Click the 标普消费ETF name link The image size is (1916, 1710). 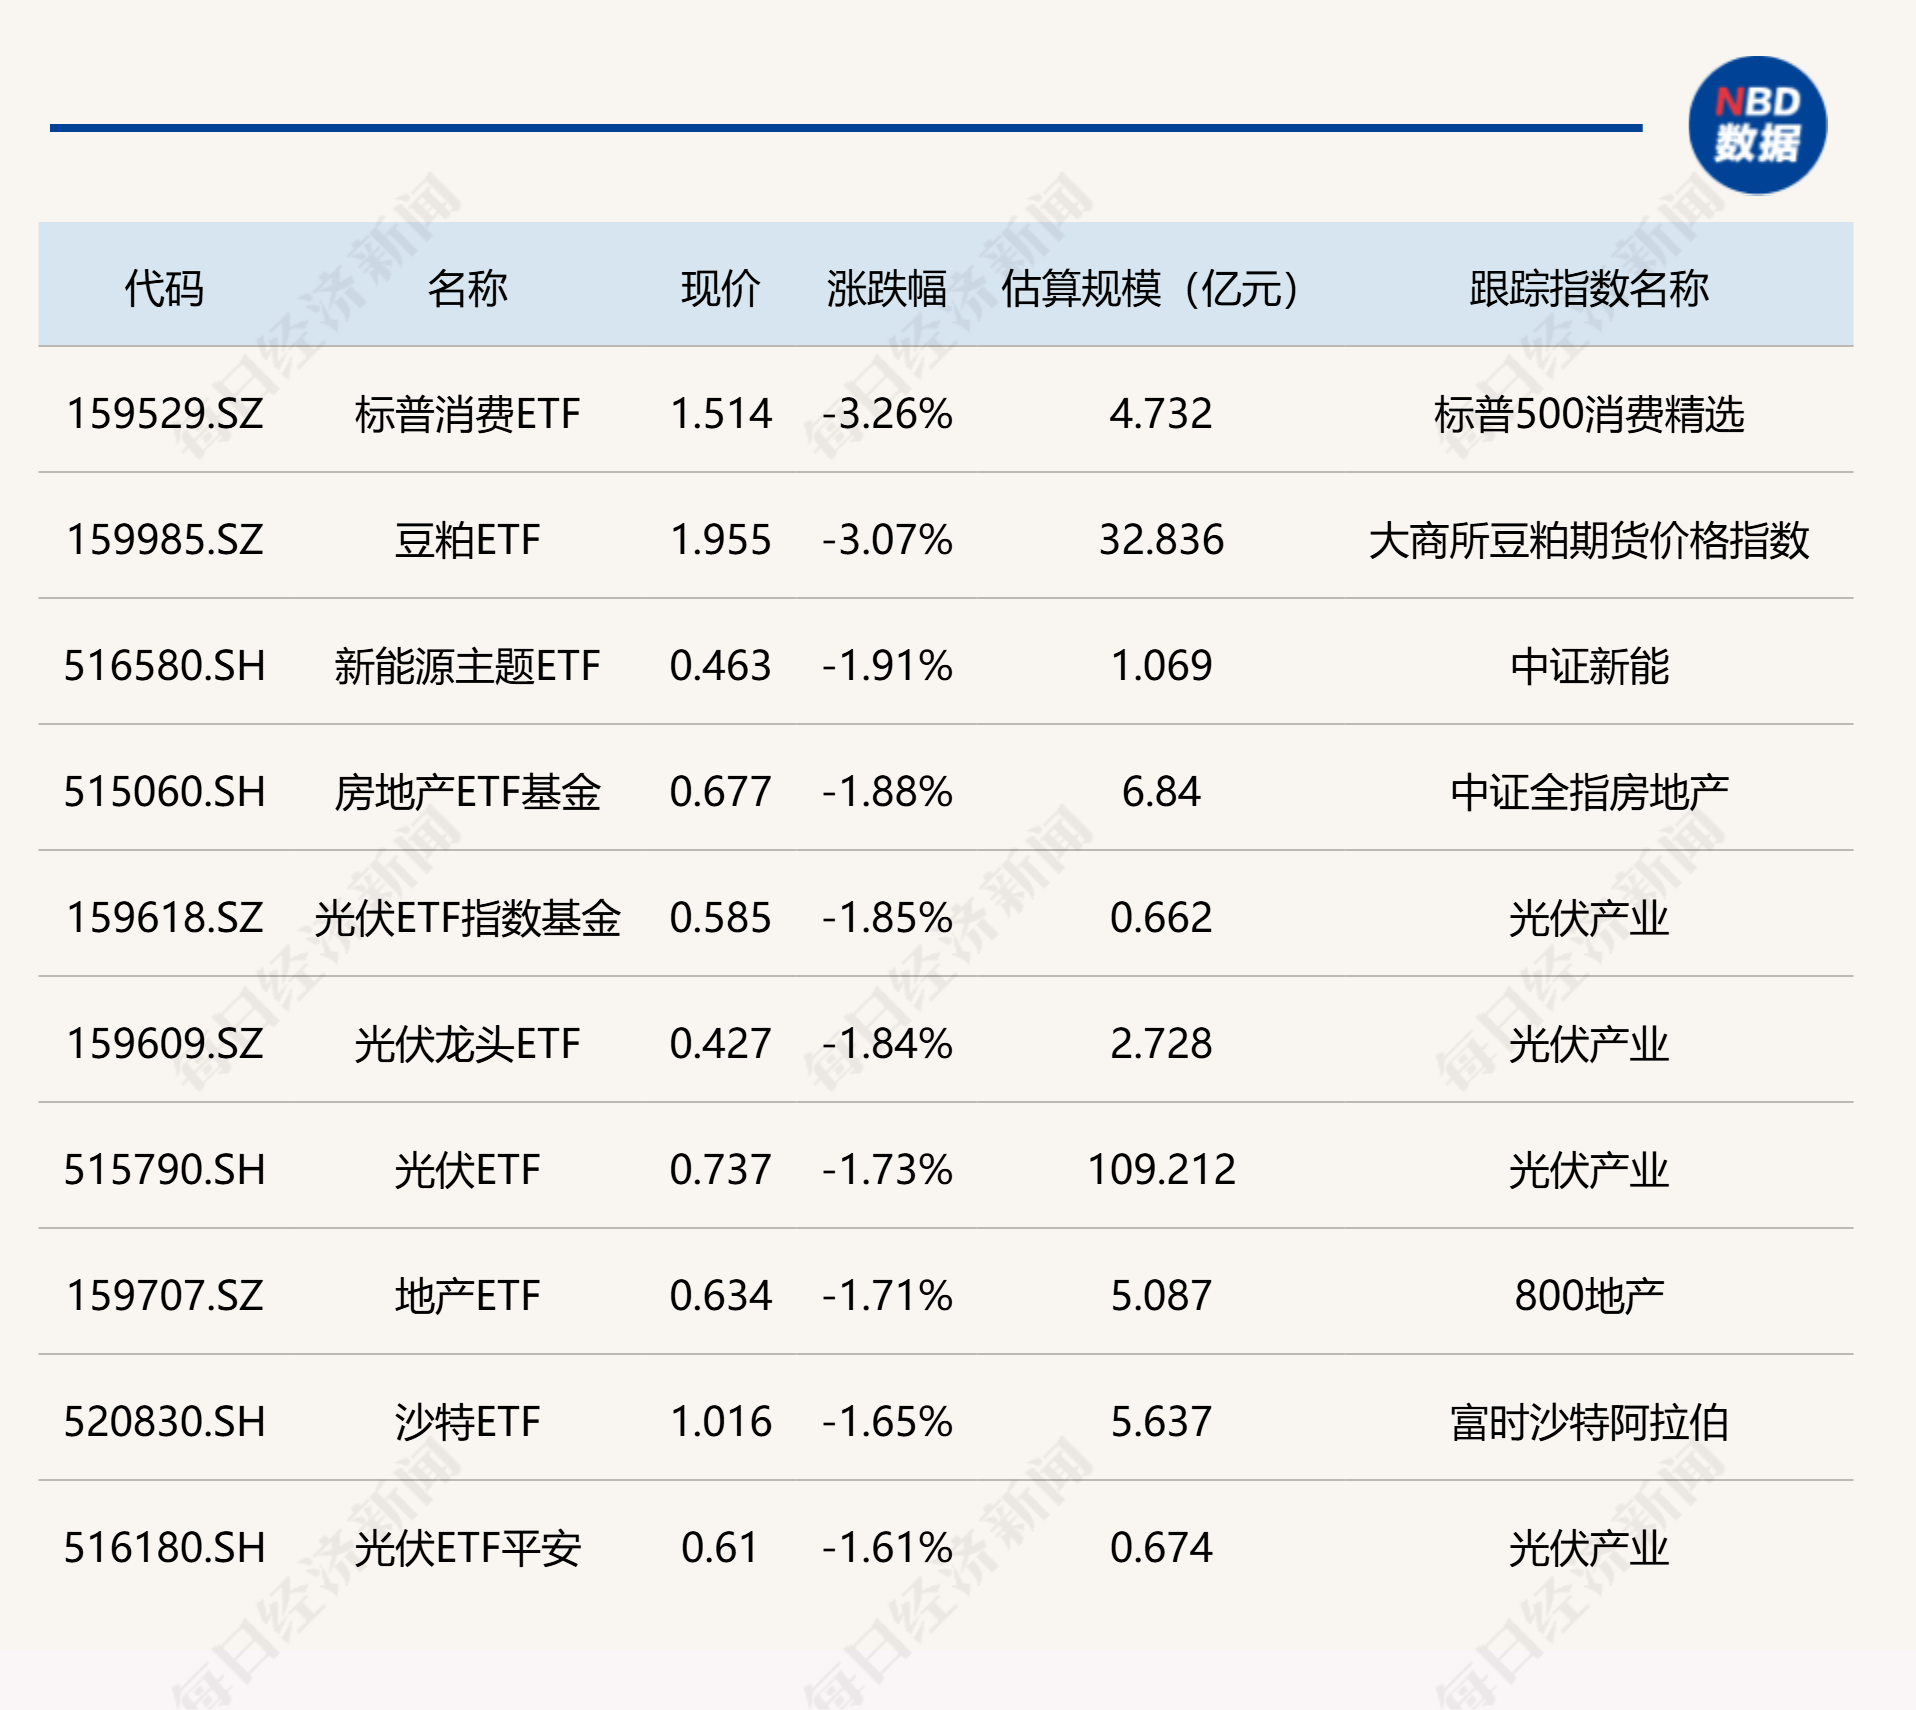coord(468,415)
